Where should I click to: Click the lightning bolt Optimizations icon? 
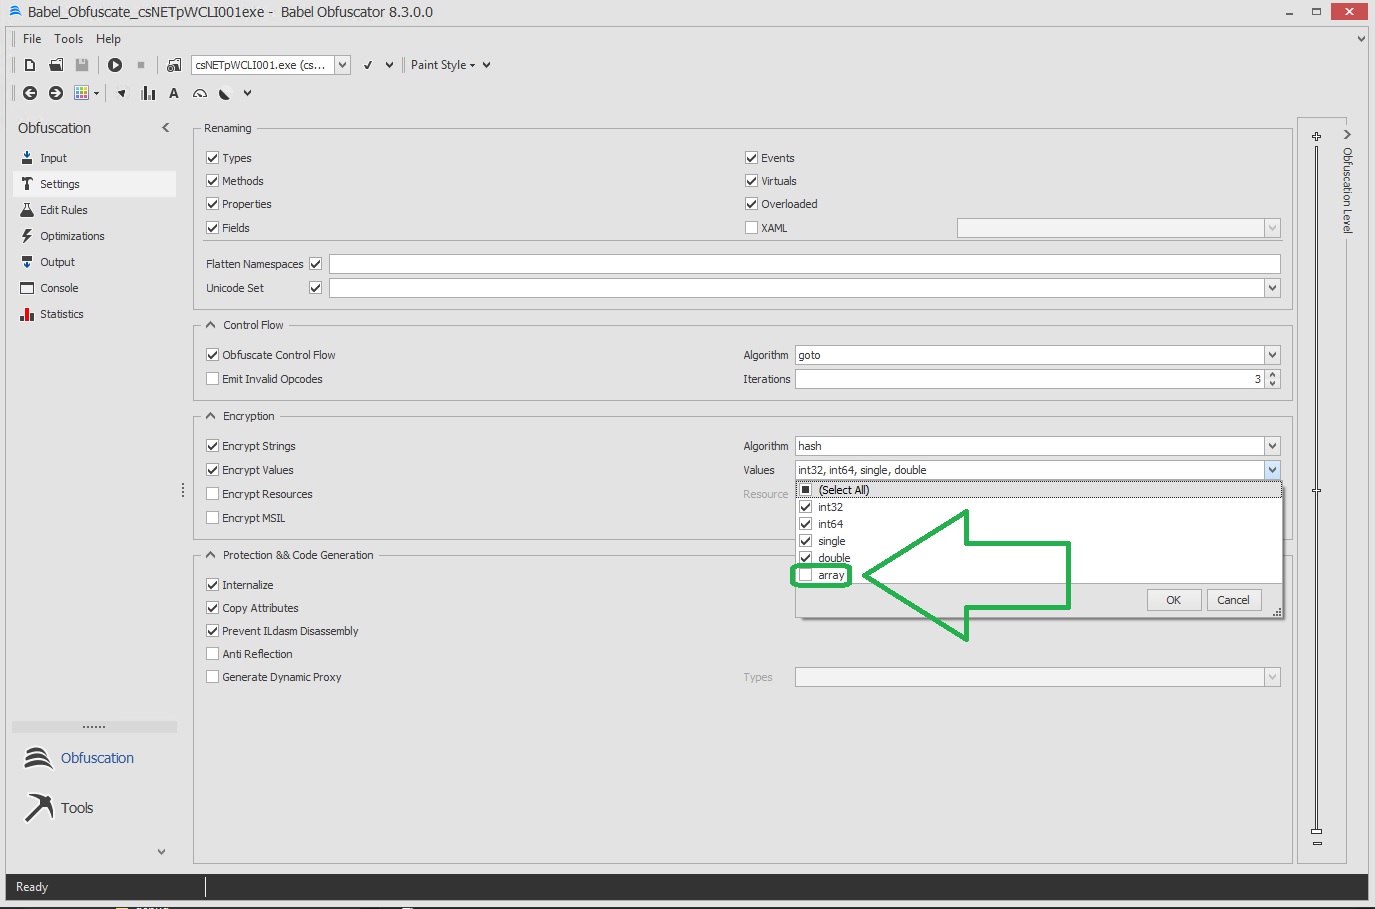pyautogui.click(x=27, y=236)
